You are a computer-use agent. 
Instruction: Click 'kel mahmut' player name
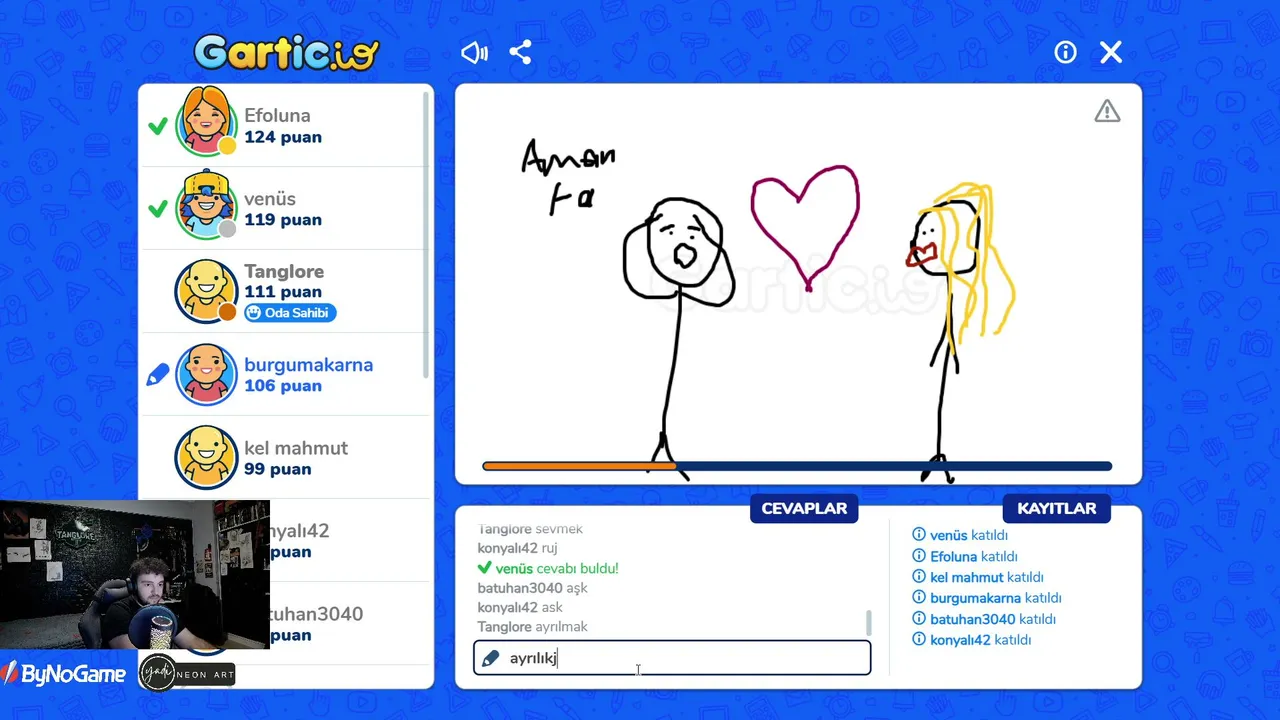pyautogui.click(x=296, y=448)
